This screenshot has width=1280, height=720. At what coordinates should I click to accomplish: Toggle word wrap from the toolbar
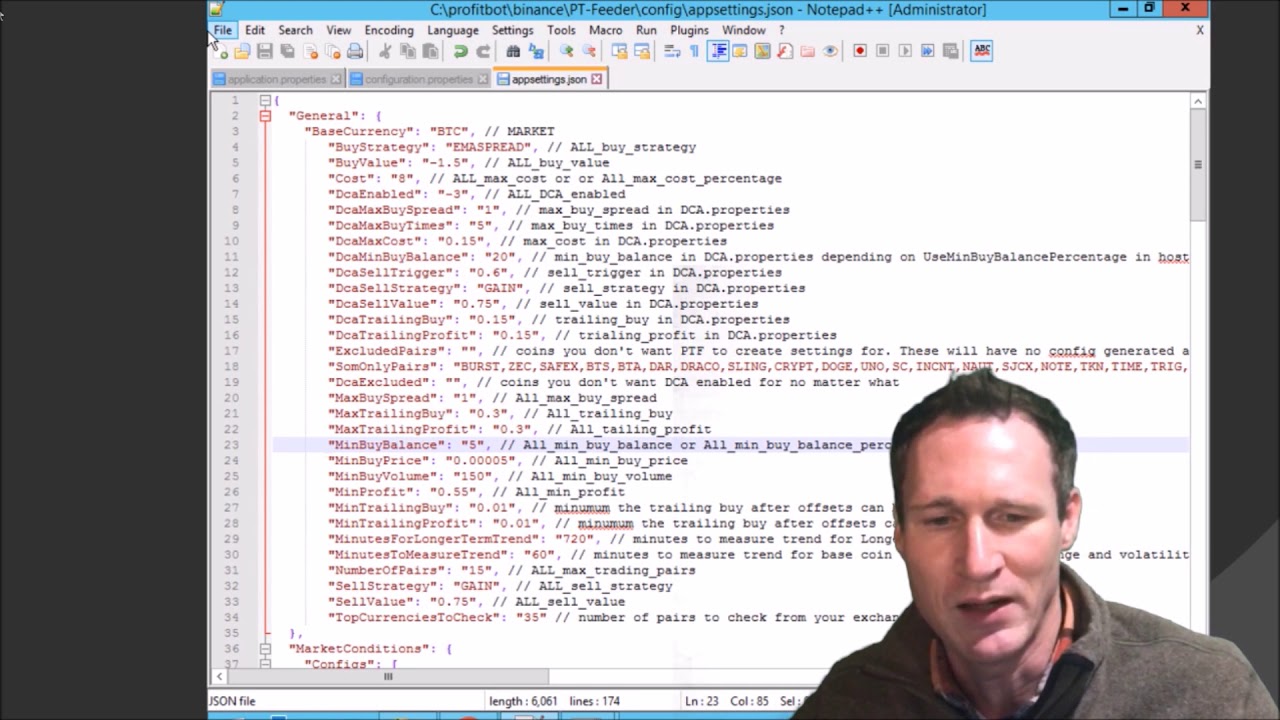(x=672, y=51)
